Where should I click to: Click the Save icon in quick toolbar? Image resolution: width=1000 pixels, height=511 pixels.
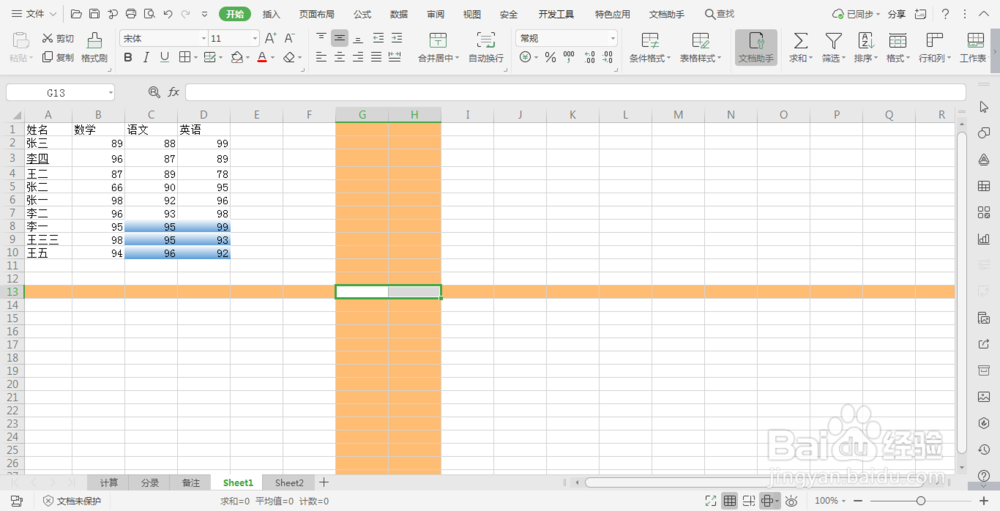pos(94,13)
